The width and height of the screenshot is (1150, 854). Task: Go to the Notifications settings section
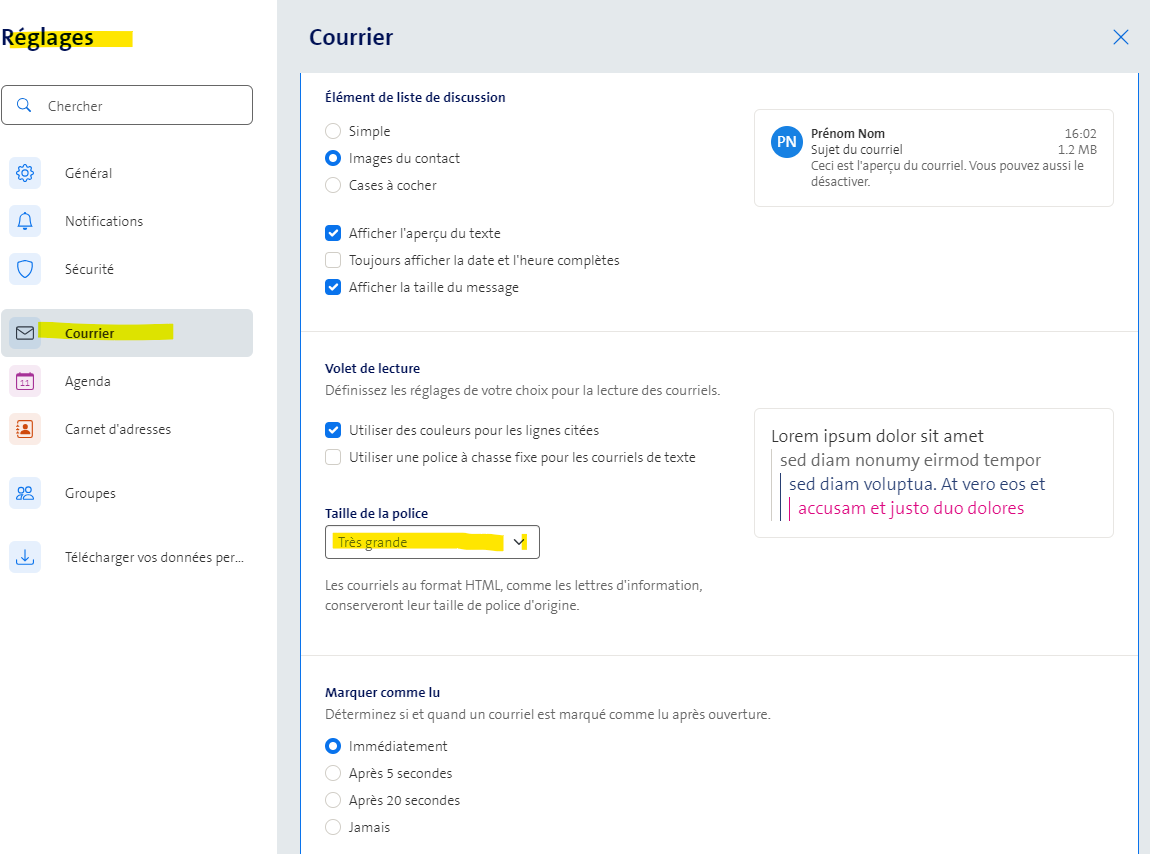pyautogui.click(x=104, y=221)
